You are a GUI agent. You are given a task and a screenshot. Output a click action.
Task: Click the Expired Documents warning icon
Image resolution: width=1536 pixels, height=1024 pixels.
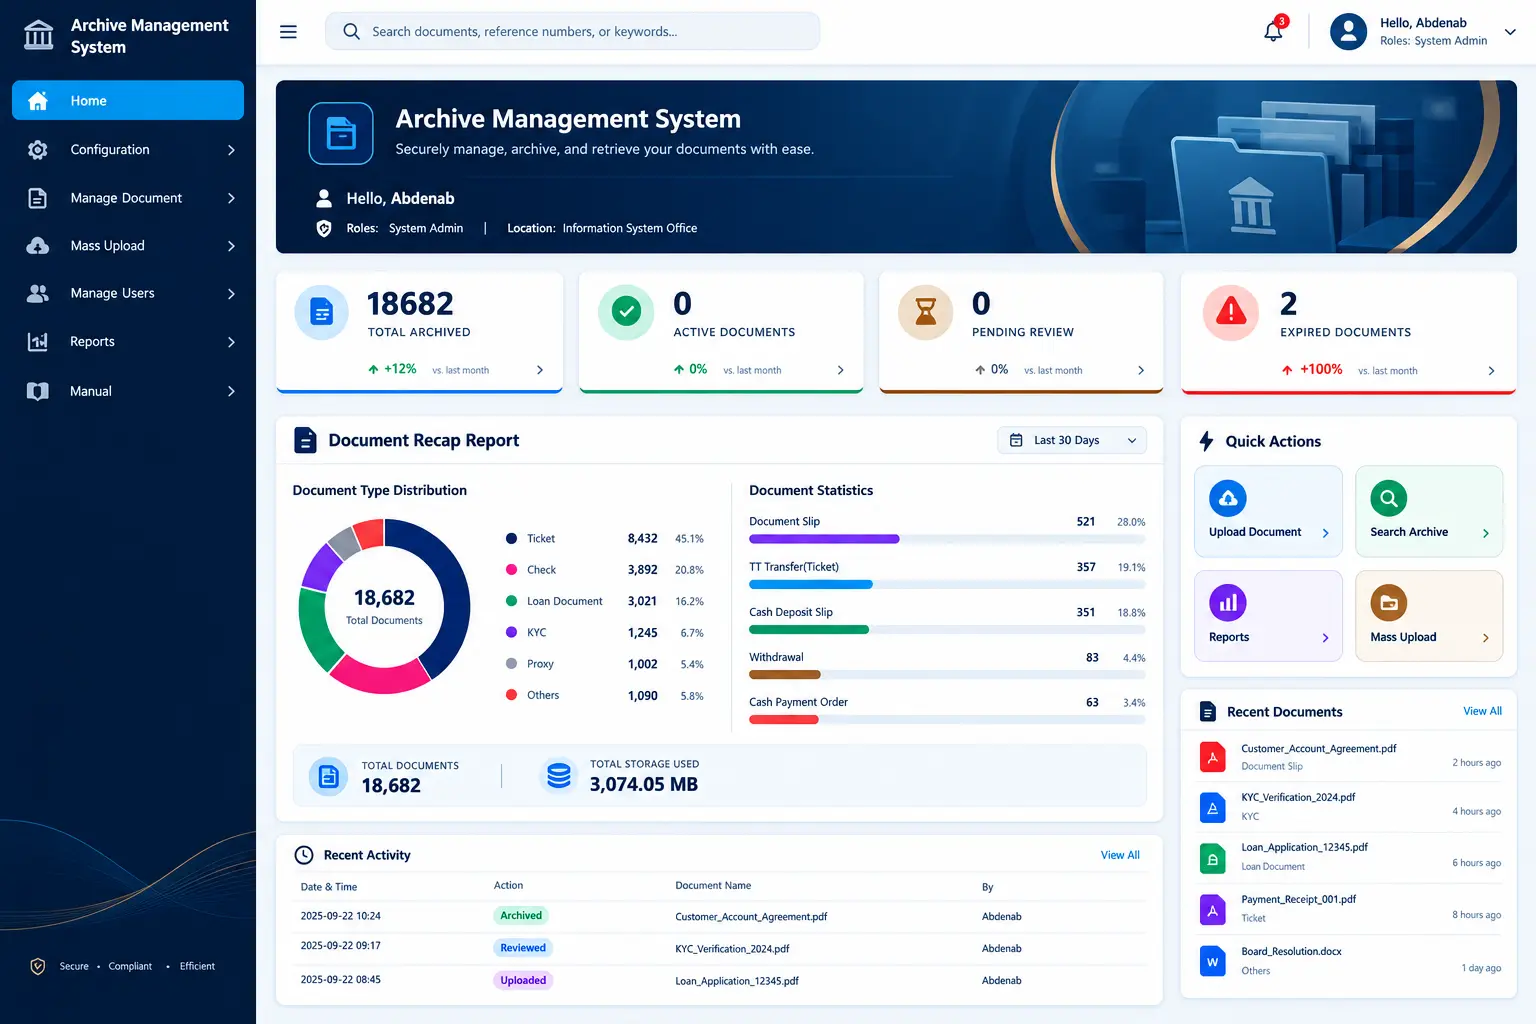[1230, 312]
